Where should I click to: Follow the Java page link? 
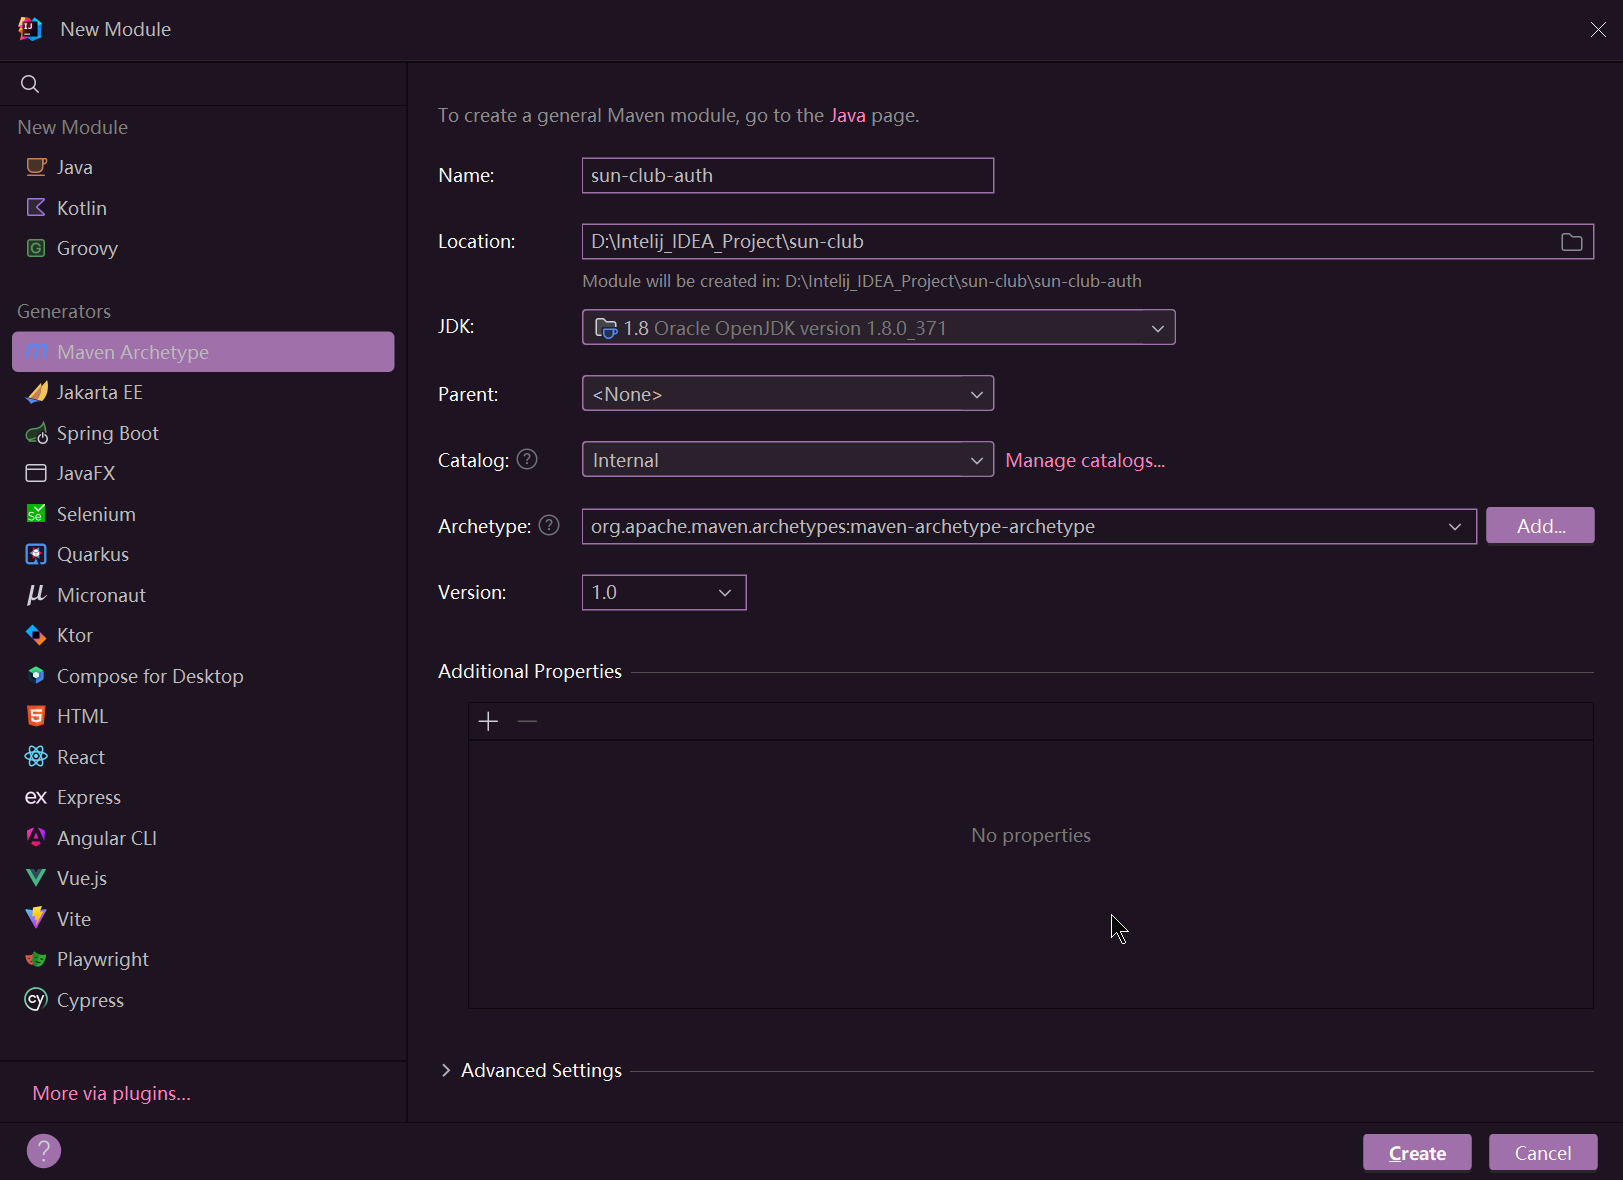847,115
